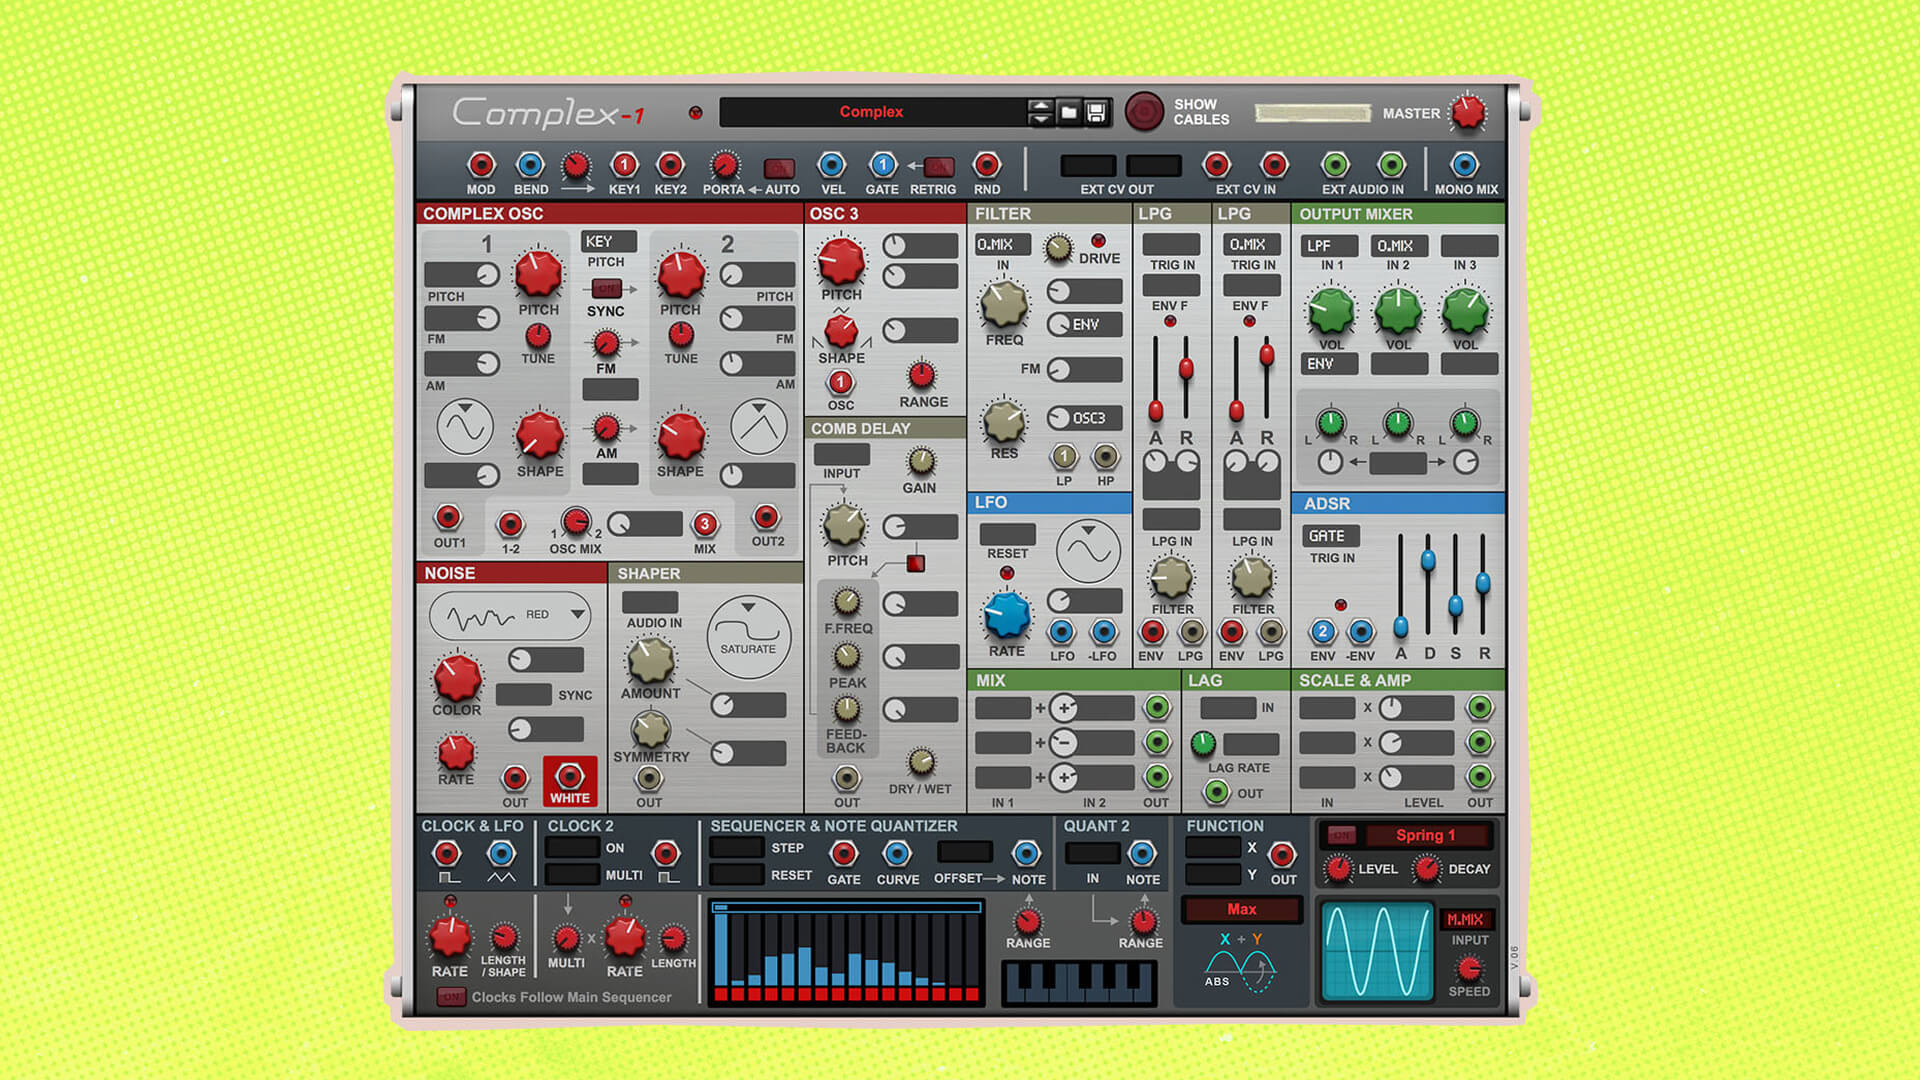
Task: Click the green IN 1 VOL knob
Action: (1331, 311)
